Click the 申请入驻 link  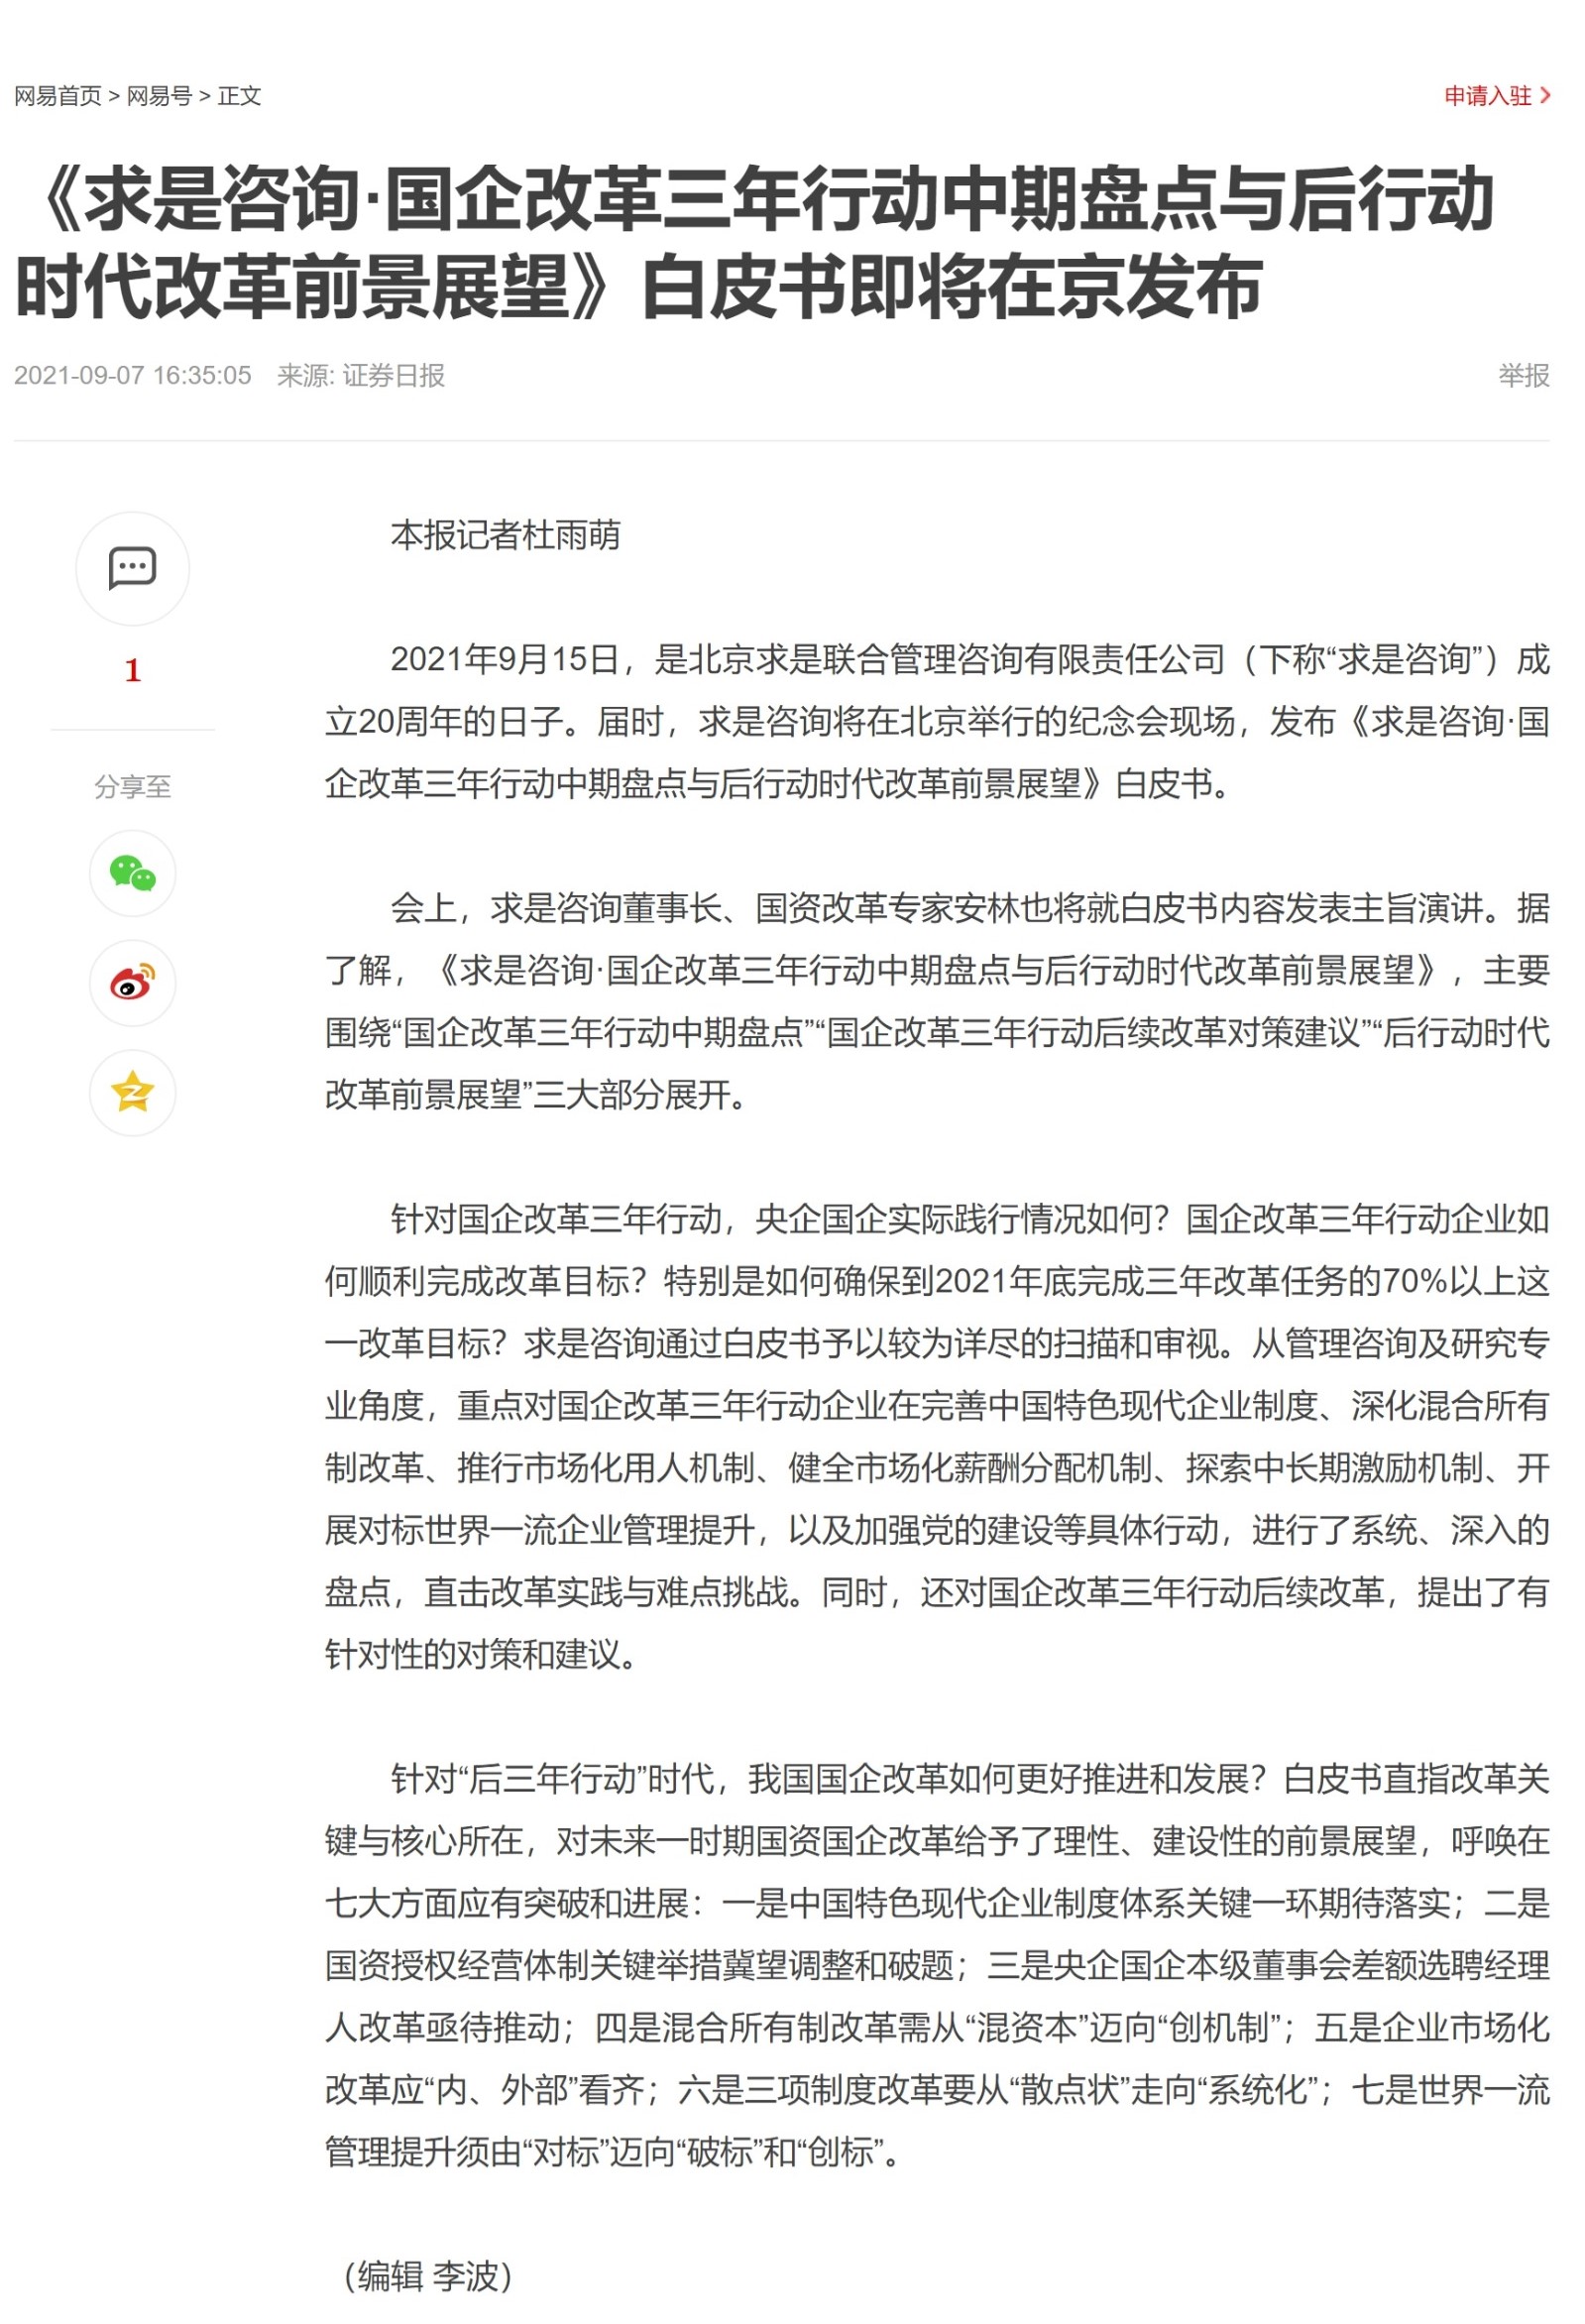[1487, 96]
